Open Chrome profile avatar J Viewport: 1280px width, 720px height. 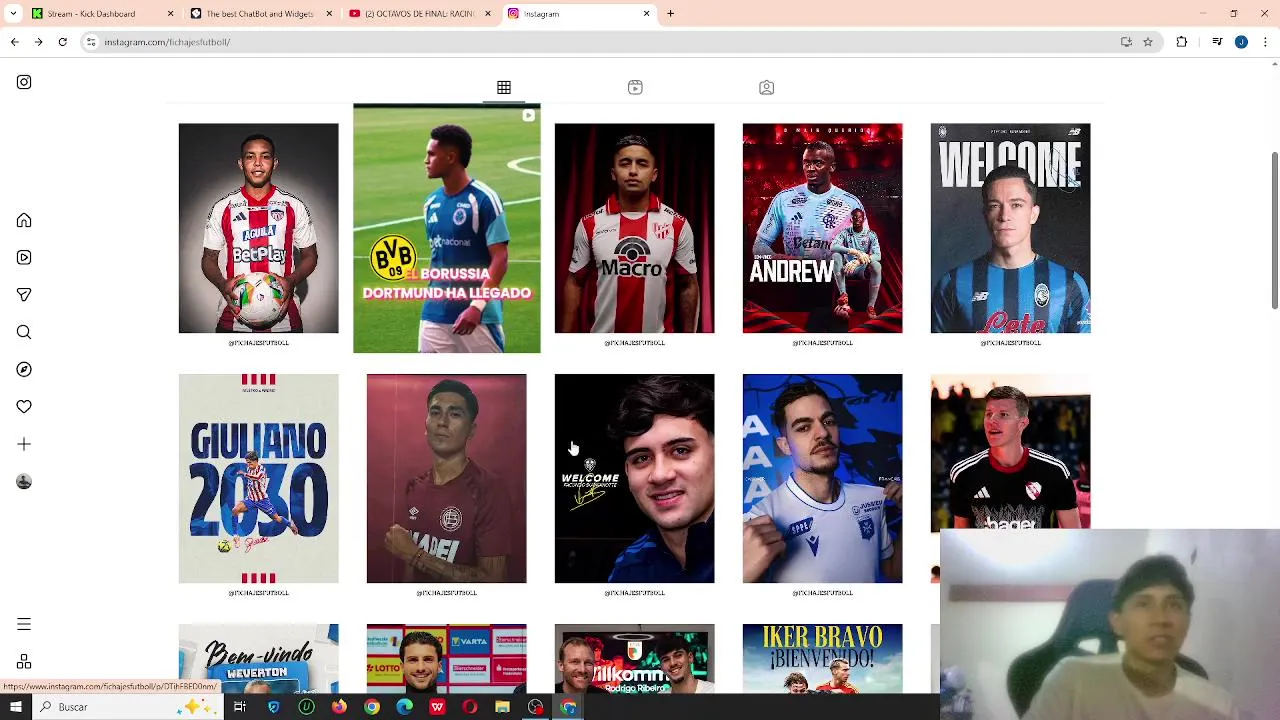point(1241,42)
